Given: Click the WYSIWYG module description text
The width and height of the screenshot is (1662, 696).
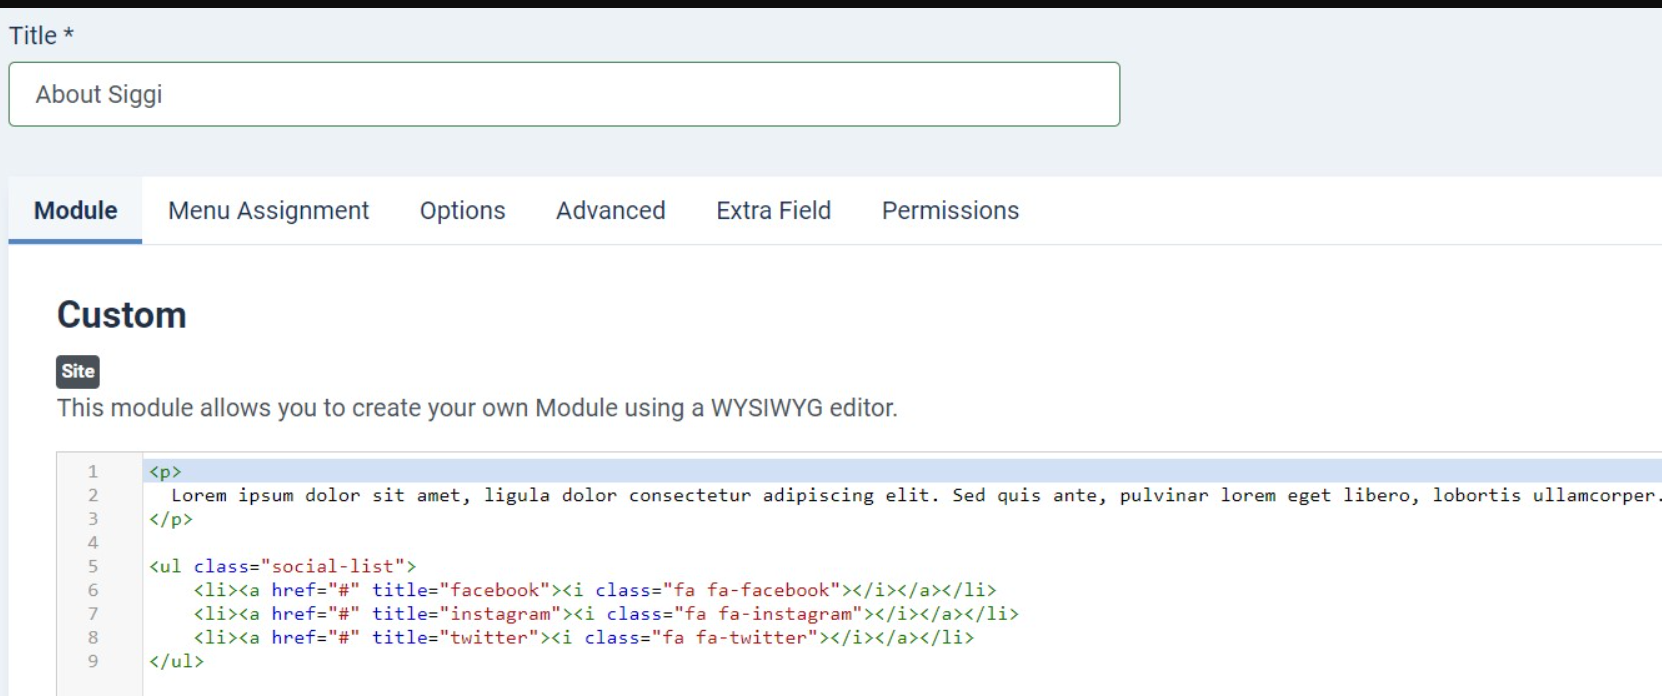Looking at the screenshot, I should [477, 408].
